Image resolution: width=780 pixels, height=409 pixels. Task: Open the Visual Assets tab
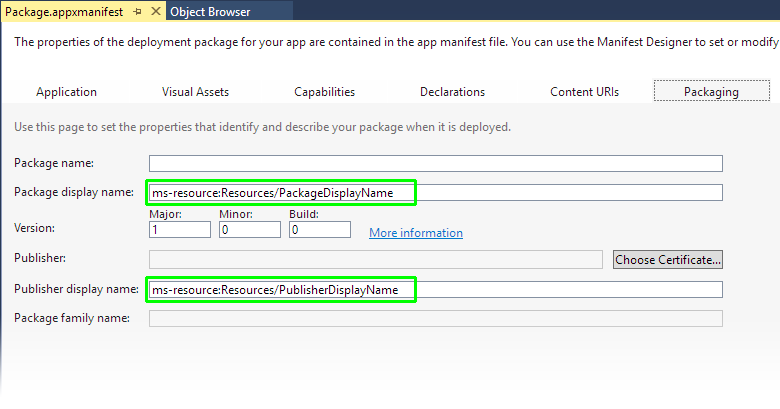coord(195,91)
